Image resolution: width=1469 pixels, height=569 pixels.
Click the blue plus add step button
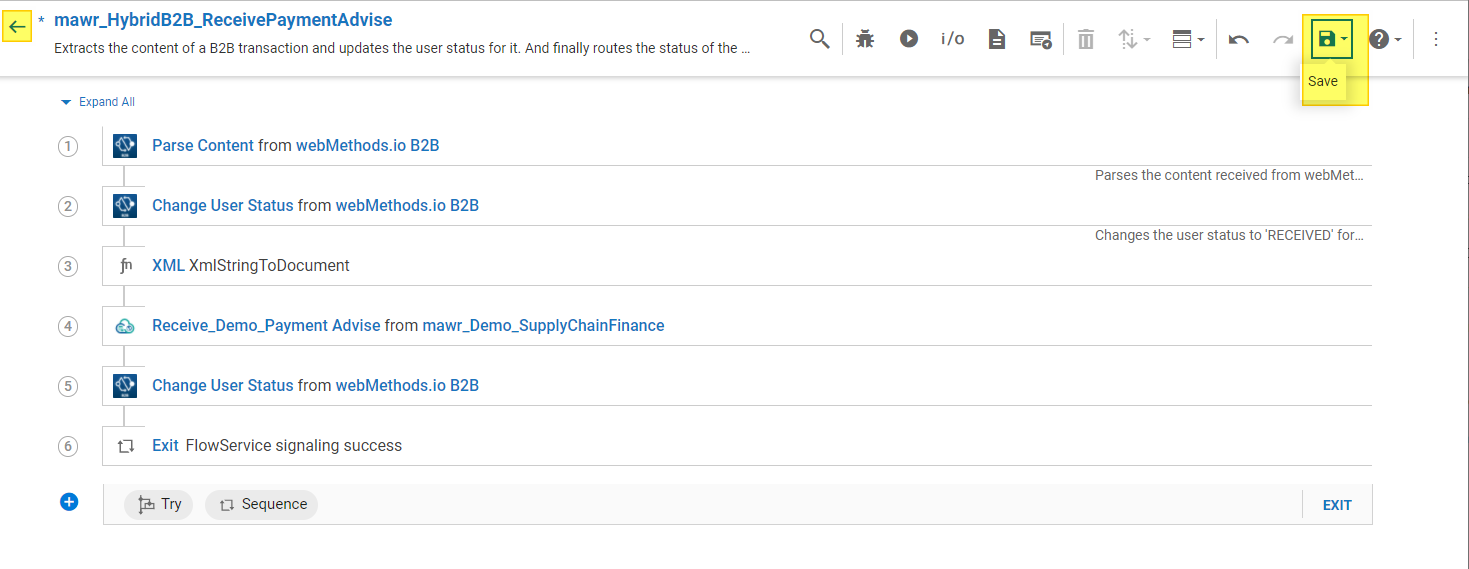[69, 502]
